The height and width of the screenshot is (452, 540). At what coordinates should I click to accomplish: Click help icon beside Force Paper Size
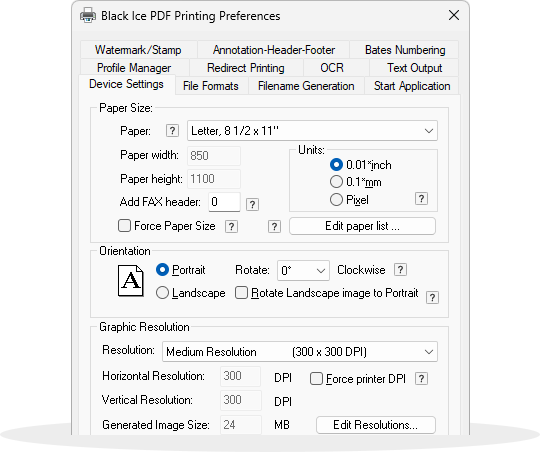tap(231, 226)
